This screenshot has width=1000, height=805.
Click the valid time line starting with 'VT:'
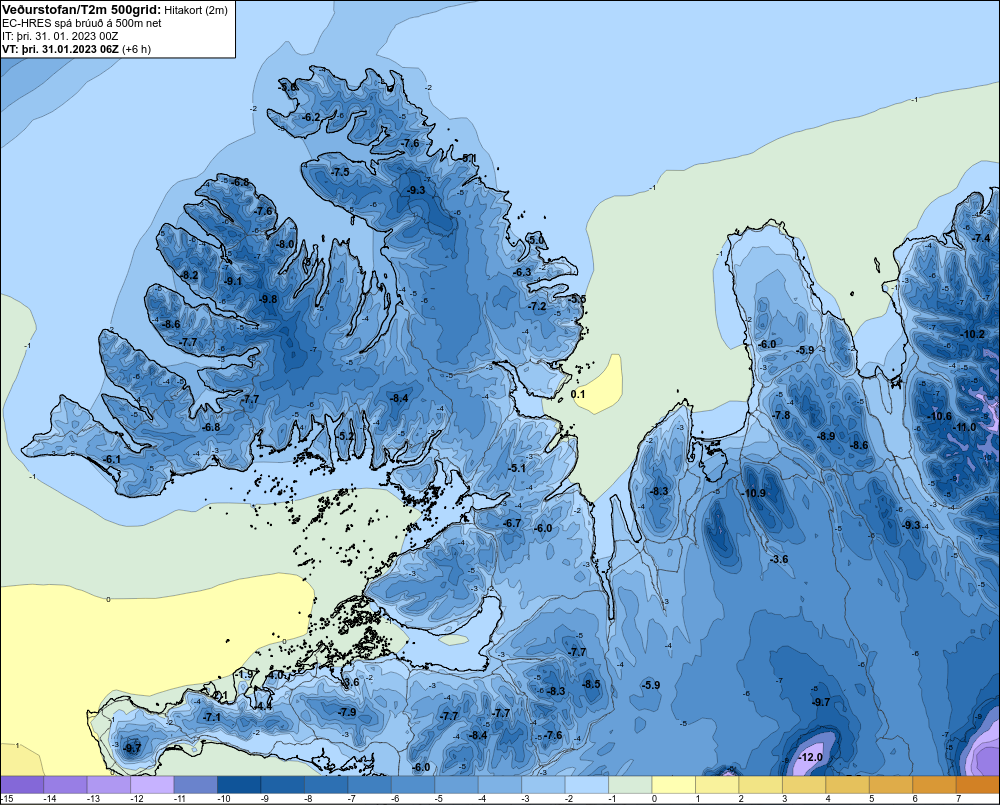(x=77, y=49)
